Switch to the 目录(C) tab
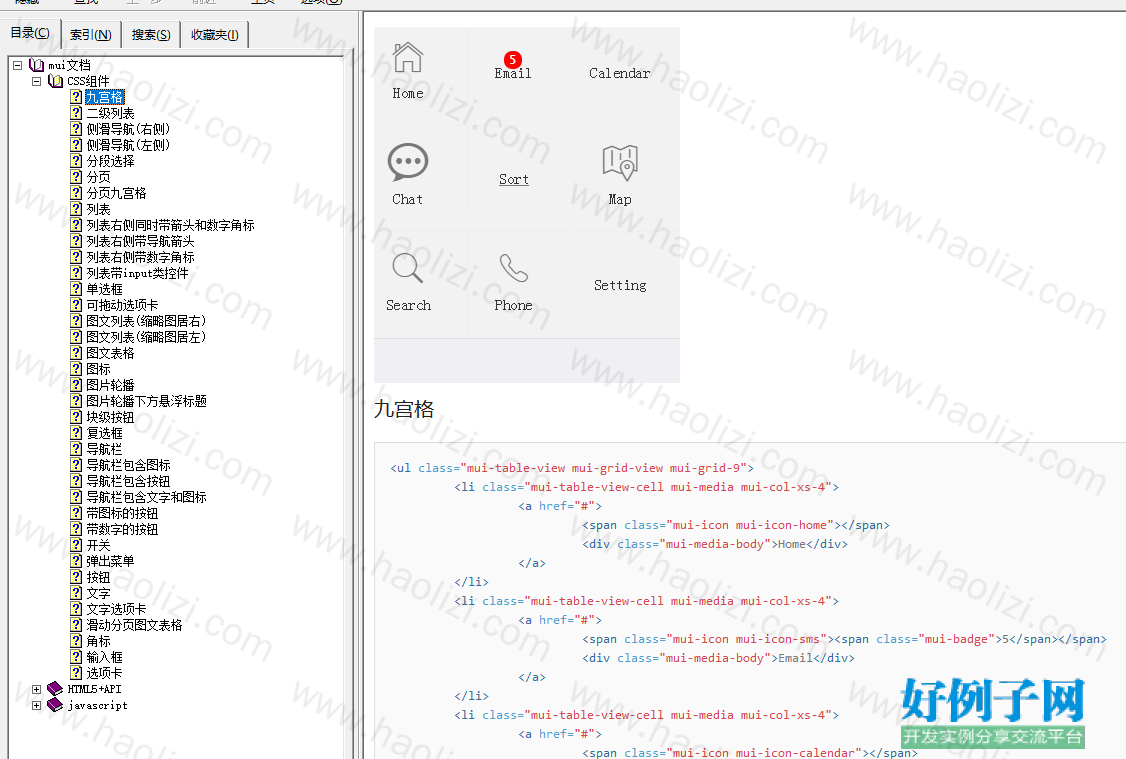This screenshot has width=1126, height=759. pos(30,33)
